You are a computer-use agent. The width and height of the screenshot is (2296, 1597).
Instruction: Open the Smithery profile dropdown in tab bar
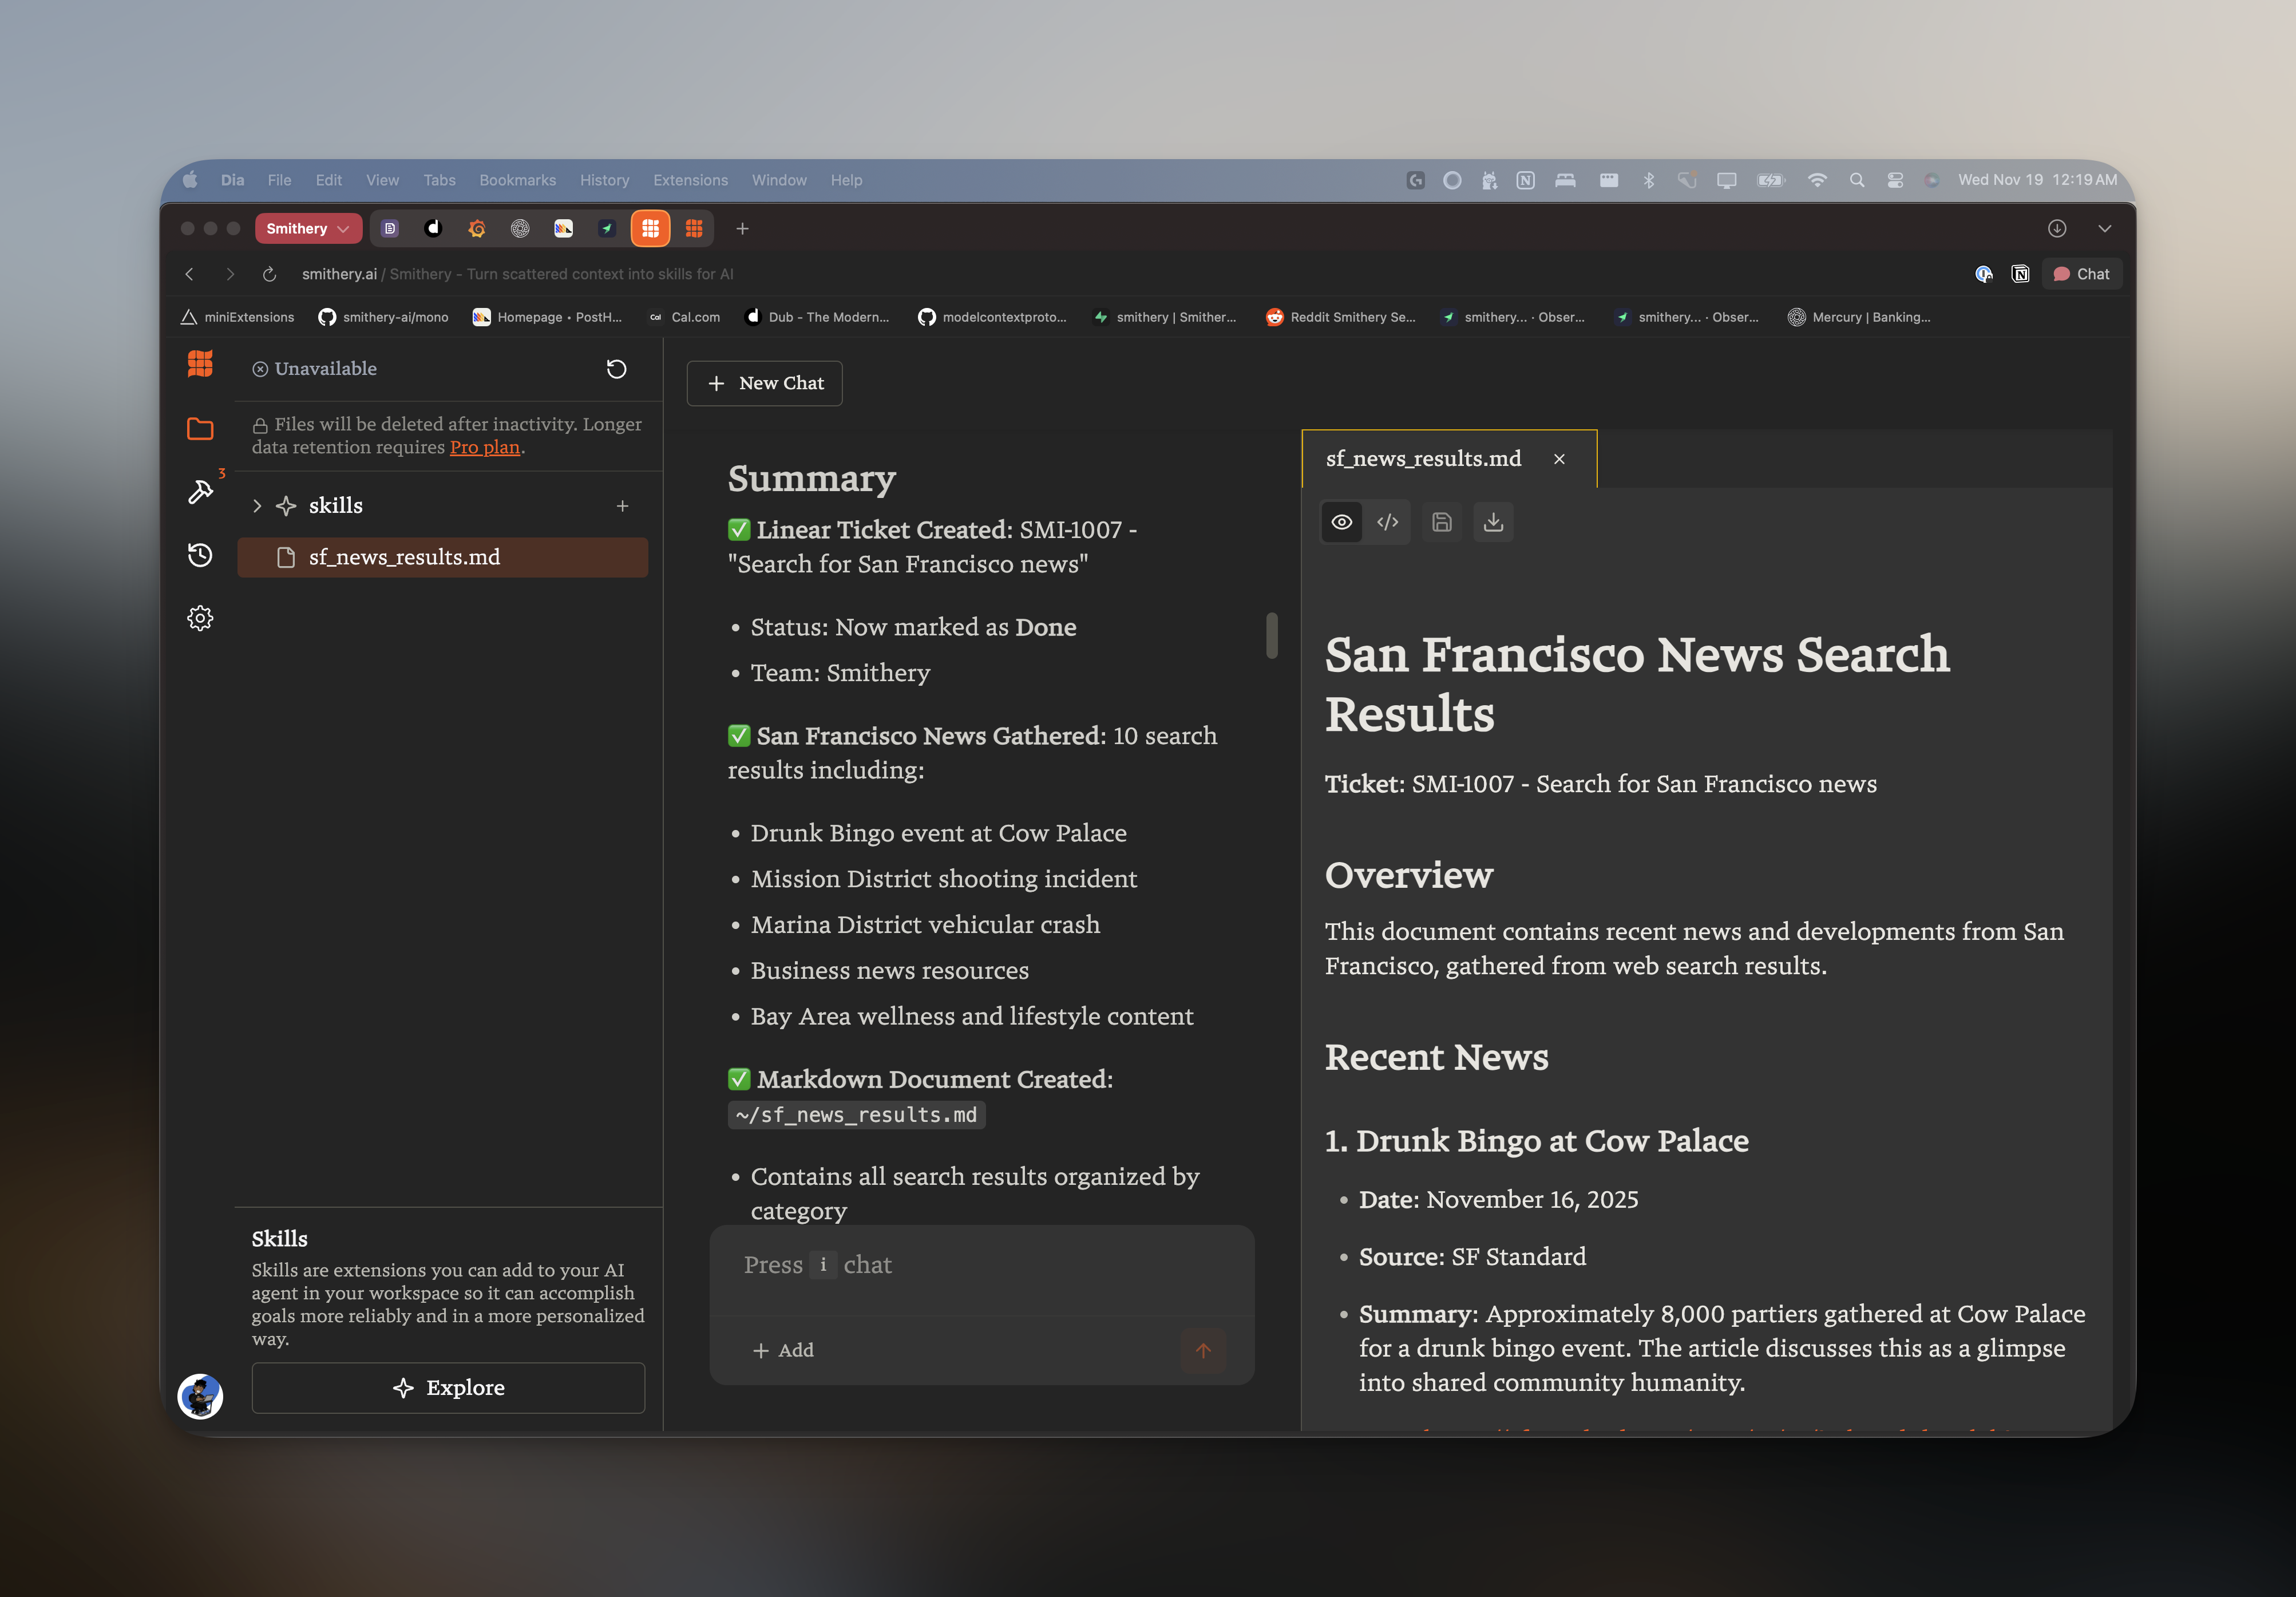(308, 229)
